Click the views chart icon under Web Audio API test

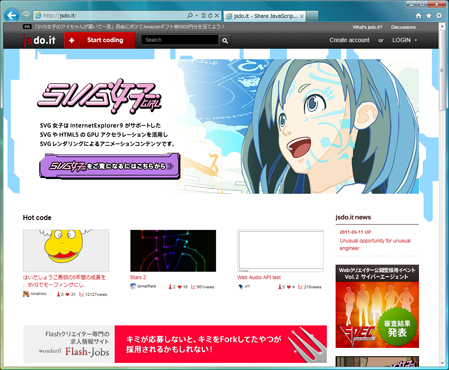pyautogui.click(x=300, y=287)
